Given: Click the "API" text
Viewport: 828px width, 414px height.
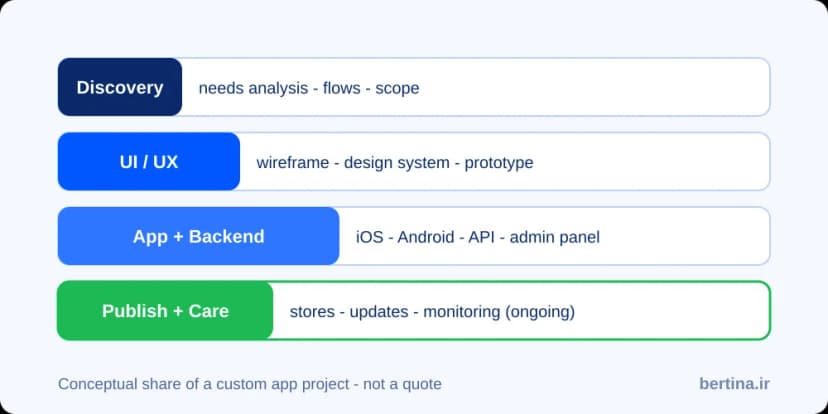Looking at the screenshot, I should [x=482, y=237].
